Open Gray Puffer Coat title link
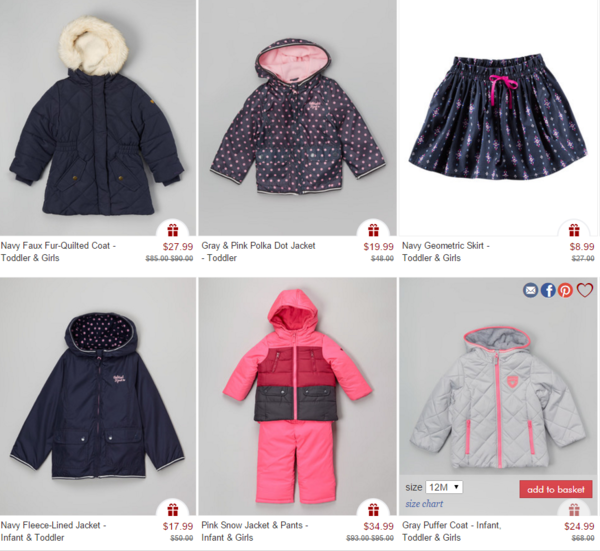Image resolution: width=600 pixels, height=551 pixels. (x=452, y=531)
